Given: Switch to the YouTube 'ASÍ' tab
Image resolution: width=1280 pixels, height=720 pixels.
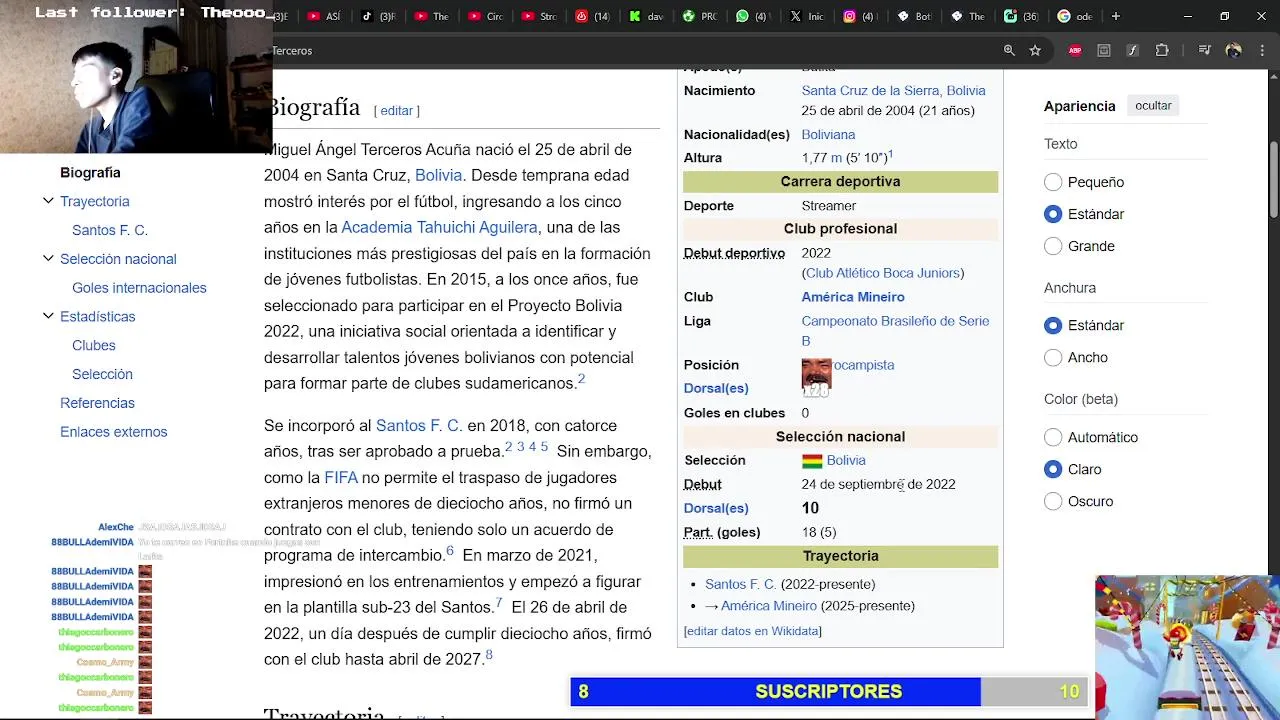Looking at the screenshot, I should tap(324, 16).
